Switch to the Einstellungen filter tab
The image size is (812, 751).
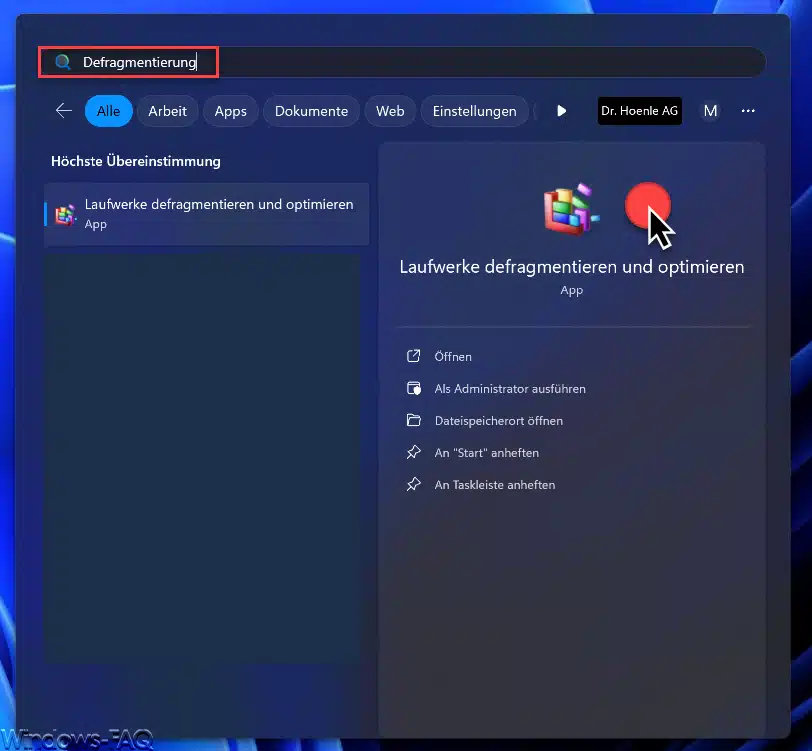point(474,111)
